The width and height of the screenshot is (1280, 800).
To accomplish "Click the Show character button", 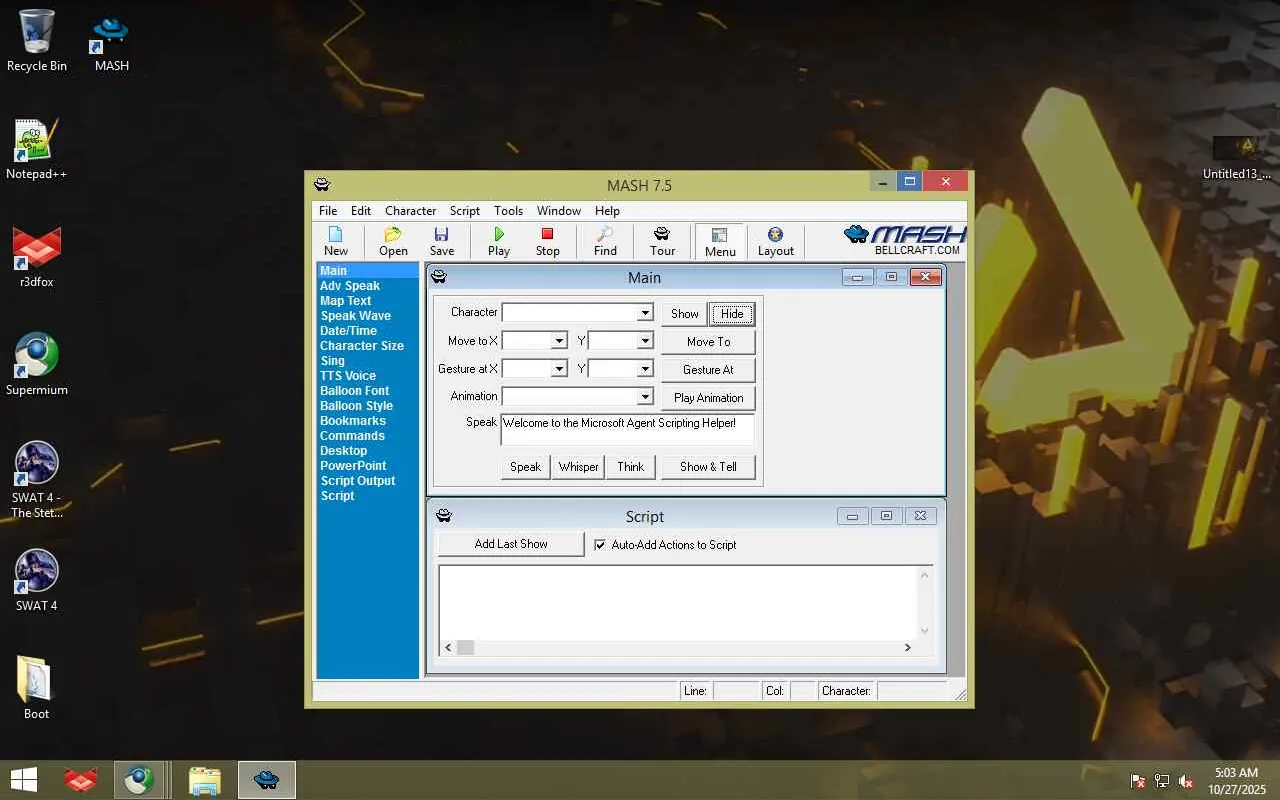I will [685, 314].
